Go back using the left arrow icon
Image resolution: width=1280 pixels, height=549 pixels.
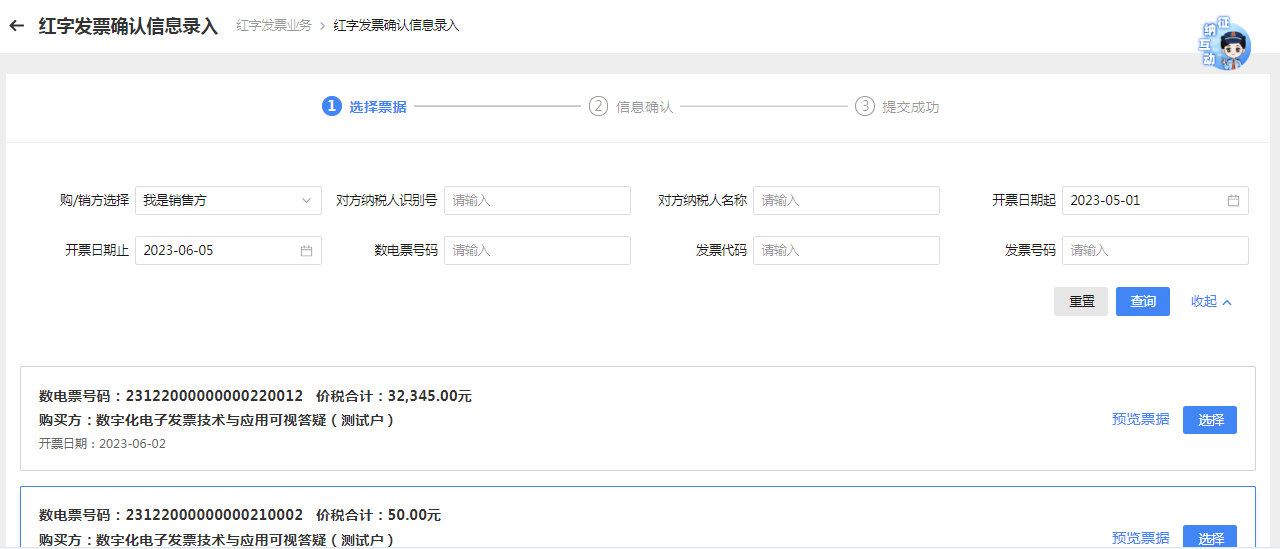(16, 26)
